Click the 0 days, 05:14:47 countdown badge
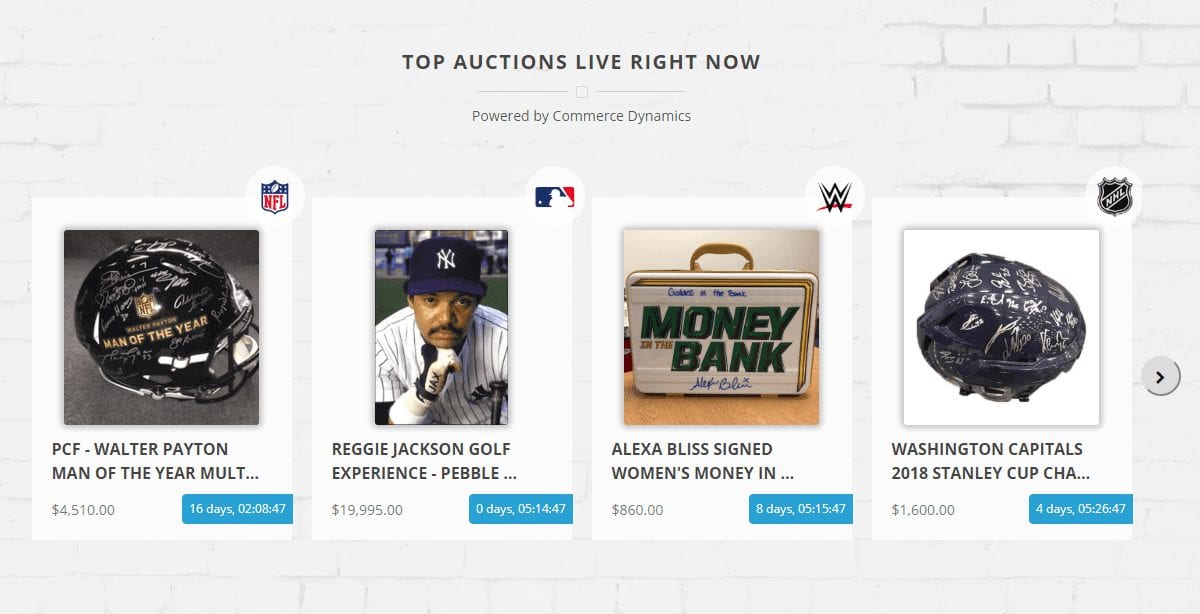The height and width of the screenshot is (614, 1200). 521,508
